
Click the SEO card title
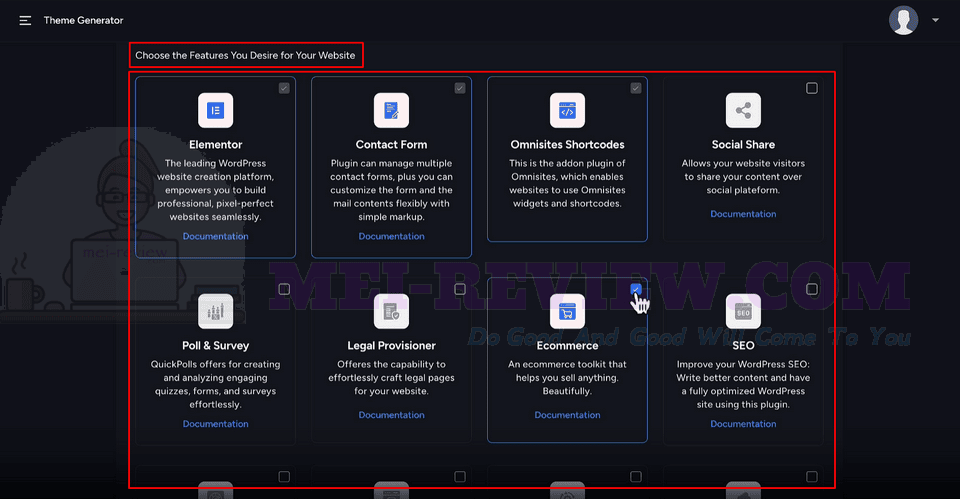tap(743, 345)
